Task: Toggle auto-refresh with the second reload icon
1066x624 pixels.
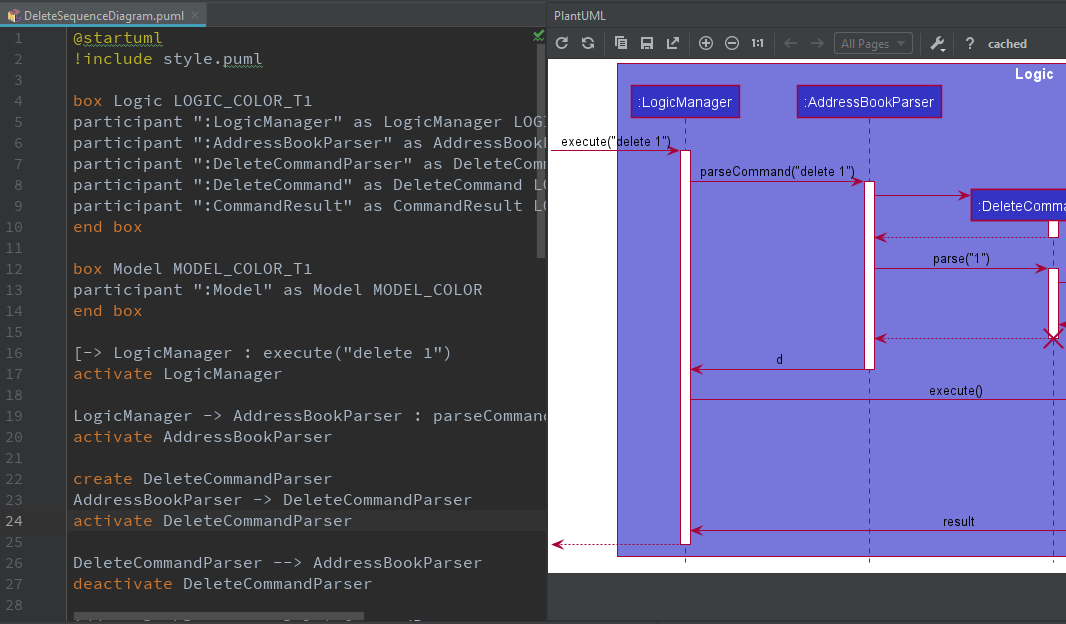Action: point(588,43)
